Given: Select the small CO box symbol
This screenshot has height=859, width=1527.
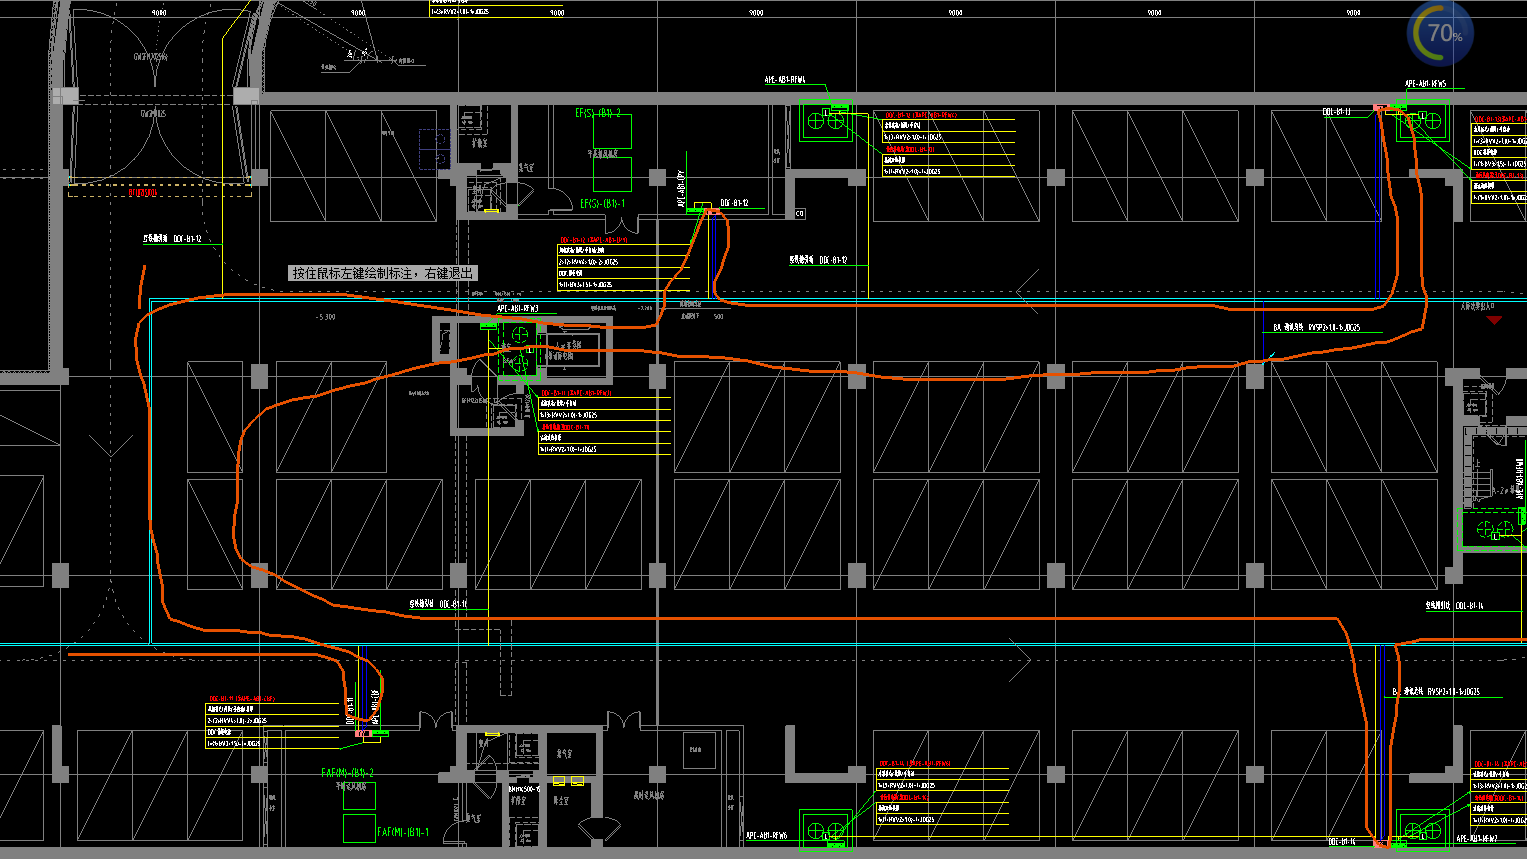Looking at the screenshot, I should click(800, 213).
